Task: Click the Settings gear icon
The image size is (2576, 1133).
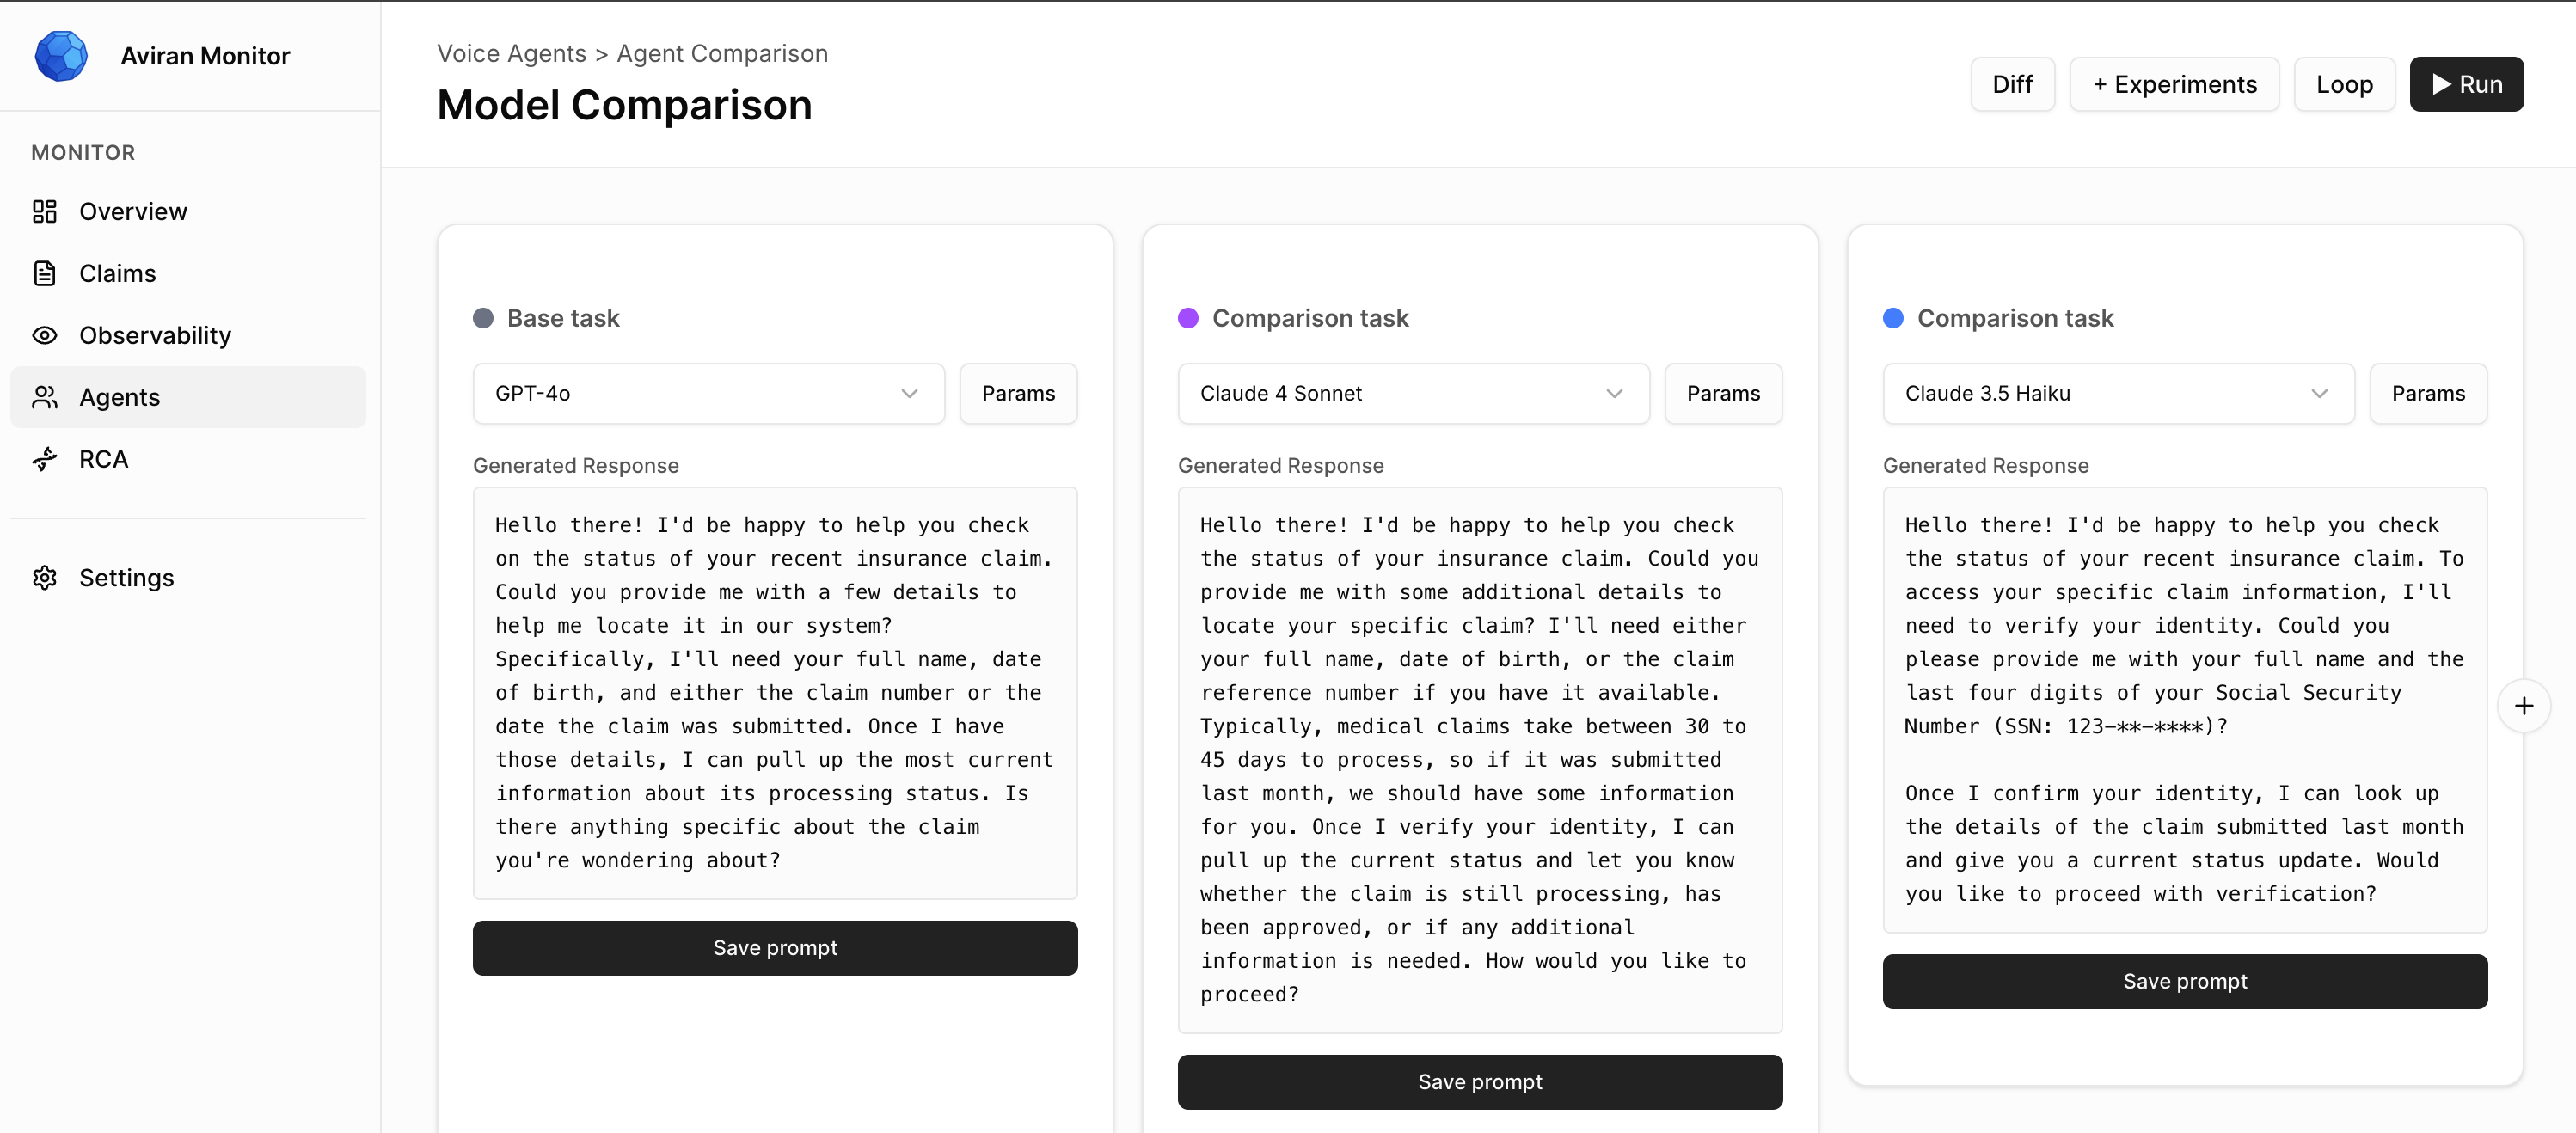Action: (44, 578)
